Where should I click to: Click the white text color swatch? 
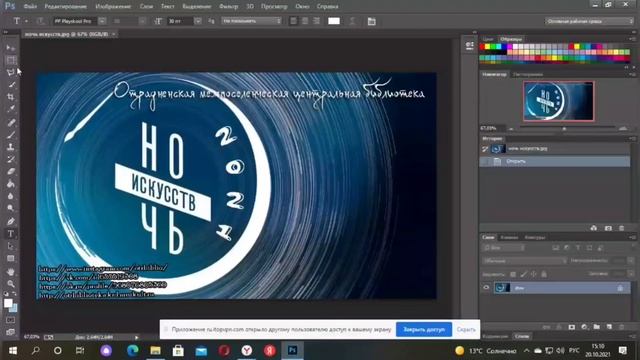[334, 21]
